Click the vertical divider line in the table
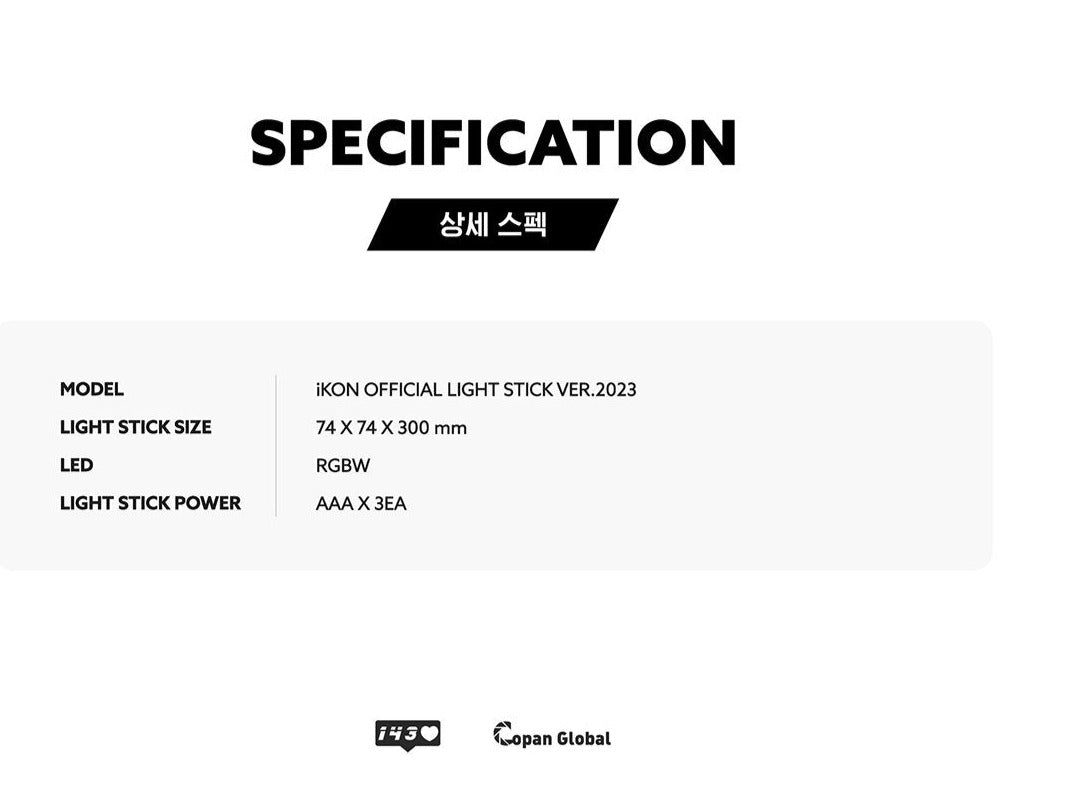This screenshot has height=793, width=1065. tap(276, 445)
